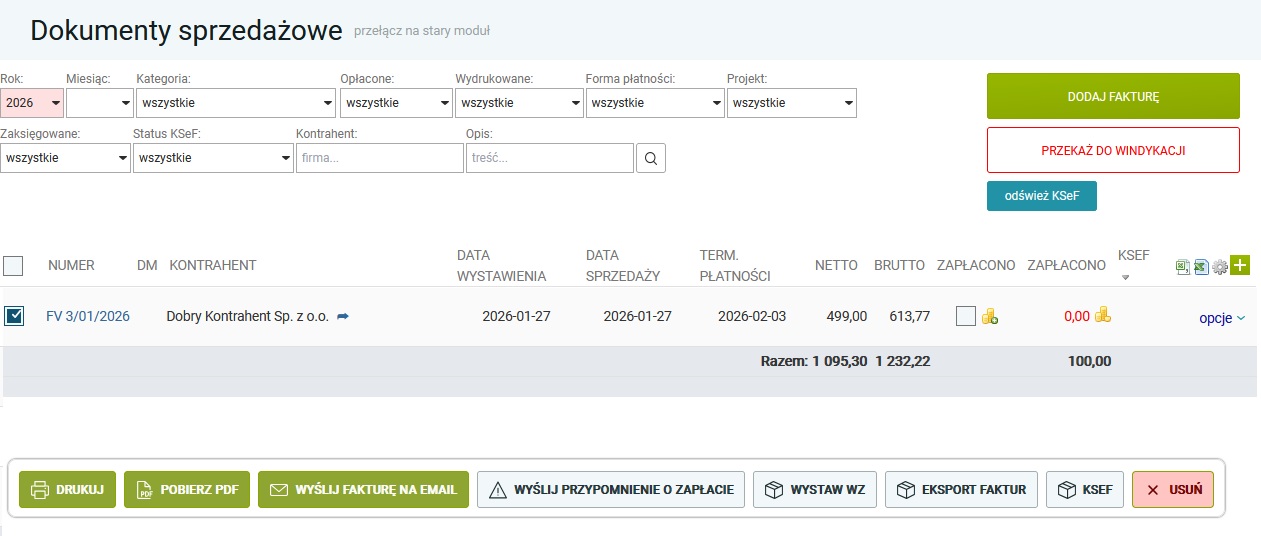Tick the Zapłacono checkbox in the invoice row

coord(965,316)
